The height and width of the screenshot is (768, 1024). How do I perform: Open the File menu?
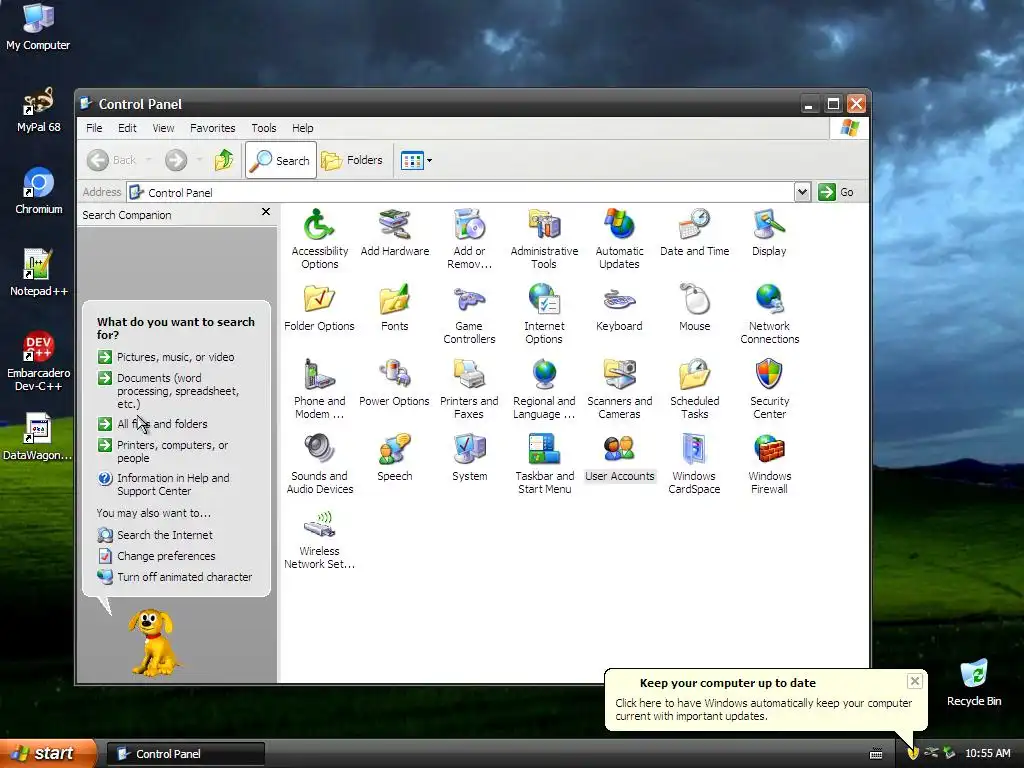click(94, 128)
